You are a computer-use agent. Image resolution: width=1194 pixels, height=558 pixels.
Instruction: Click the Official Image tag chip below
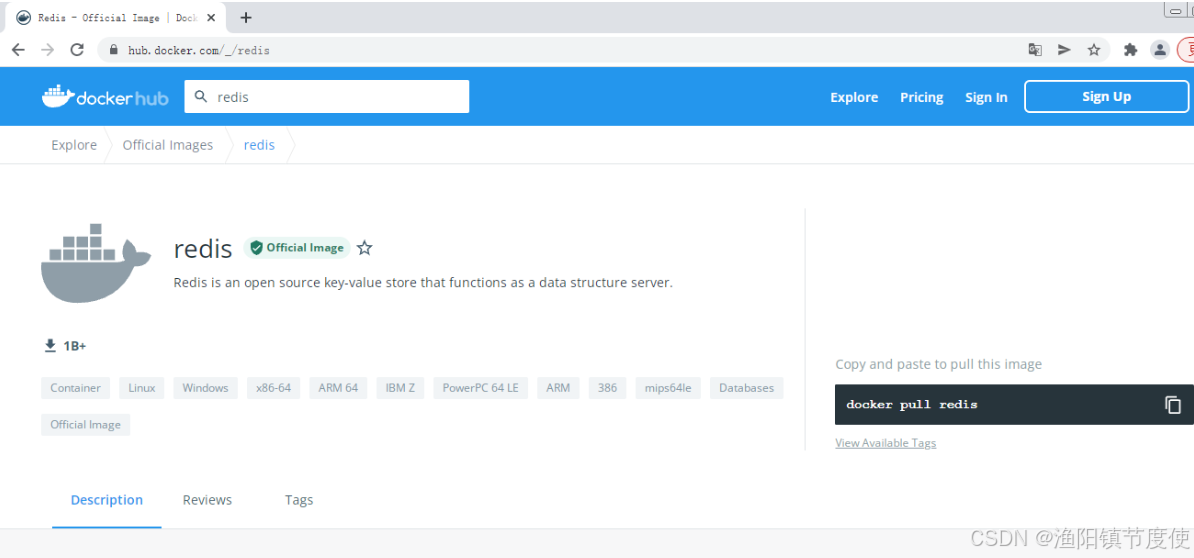pyautogui.click(x=85, y=425)
